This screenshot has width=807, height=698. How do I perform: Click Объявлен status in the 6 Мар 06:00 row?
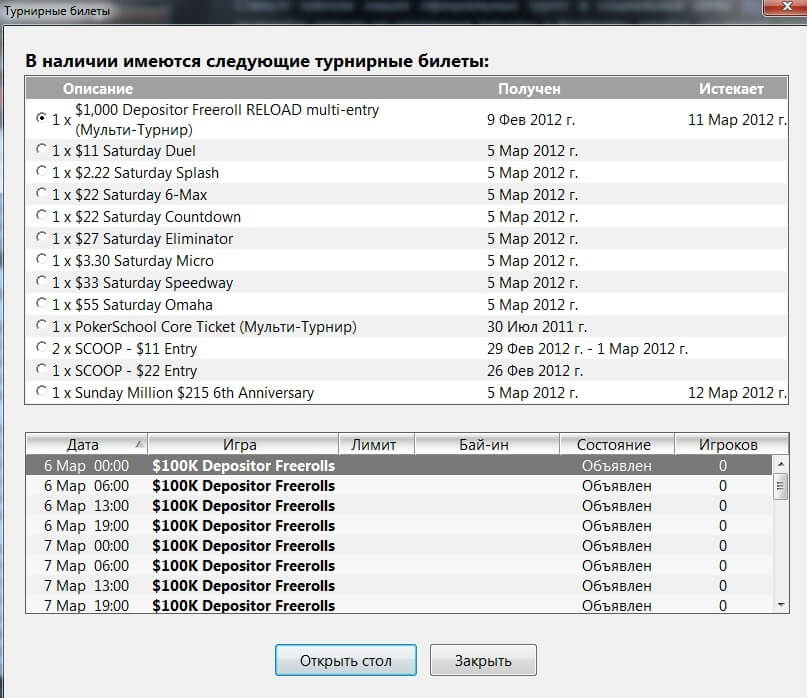(617, 485)
